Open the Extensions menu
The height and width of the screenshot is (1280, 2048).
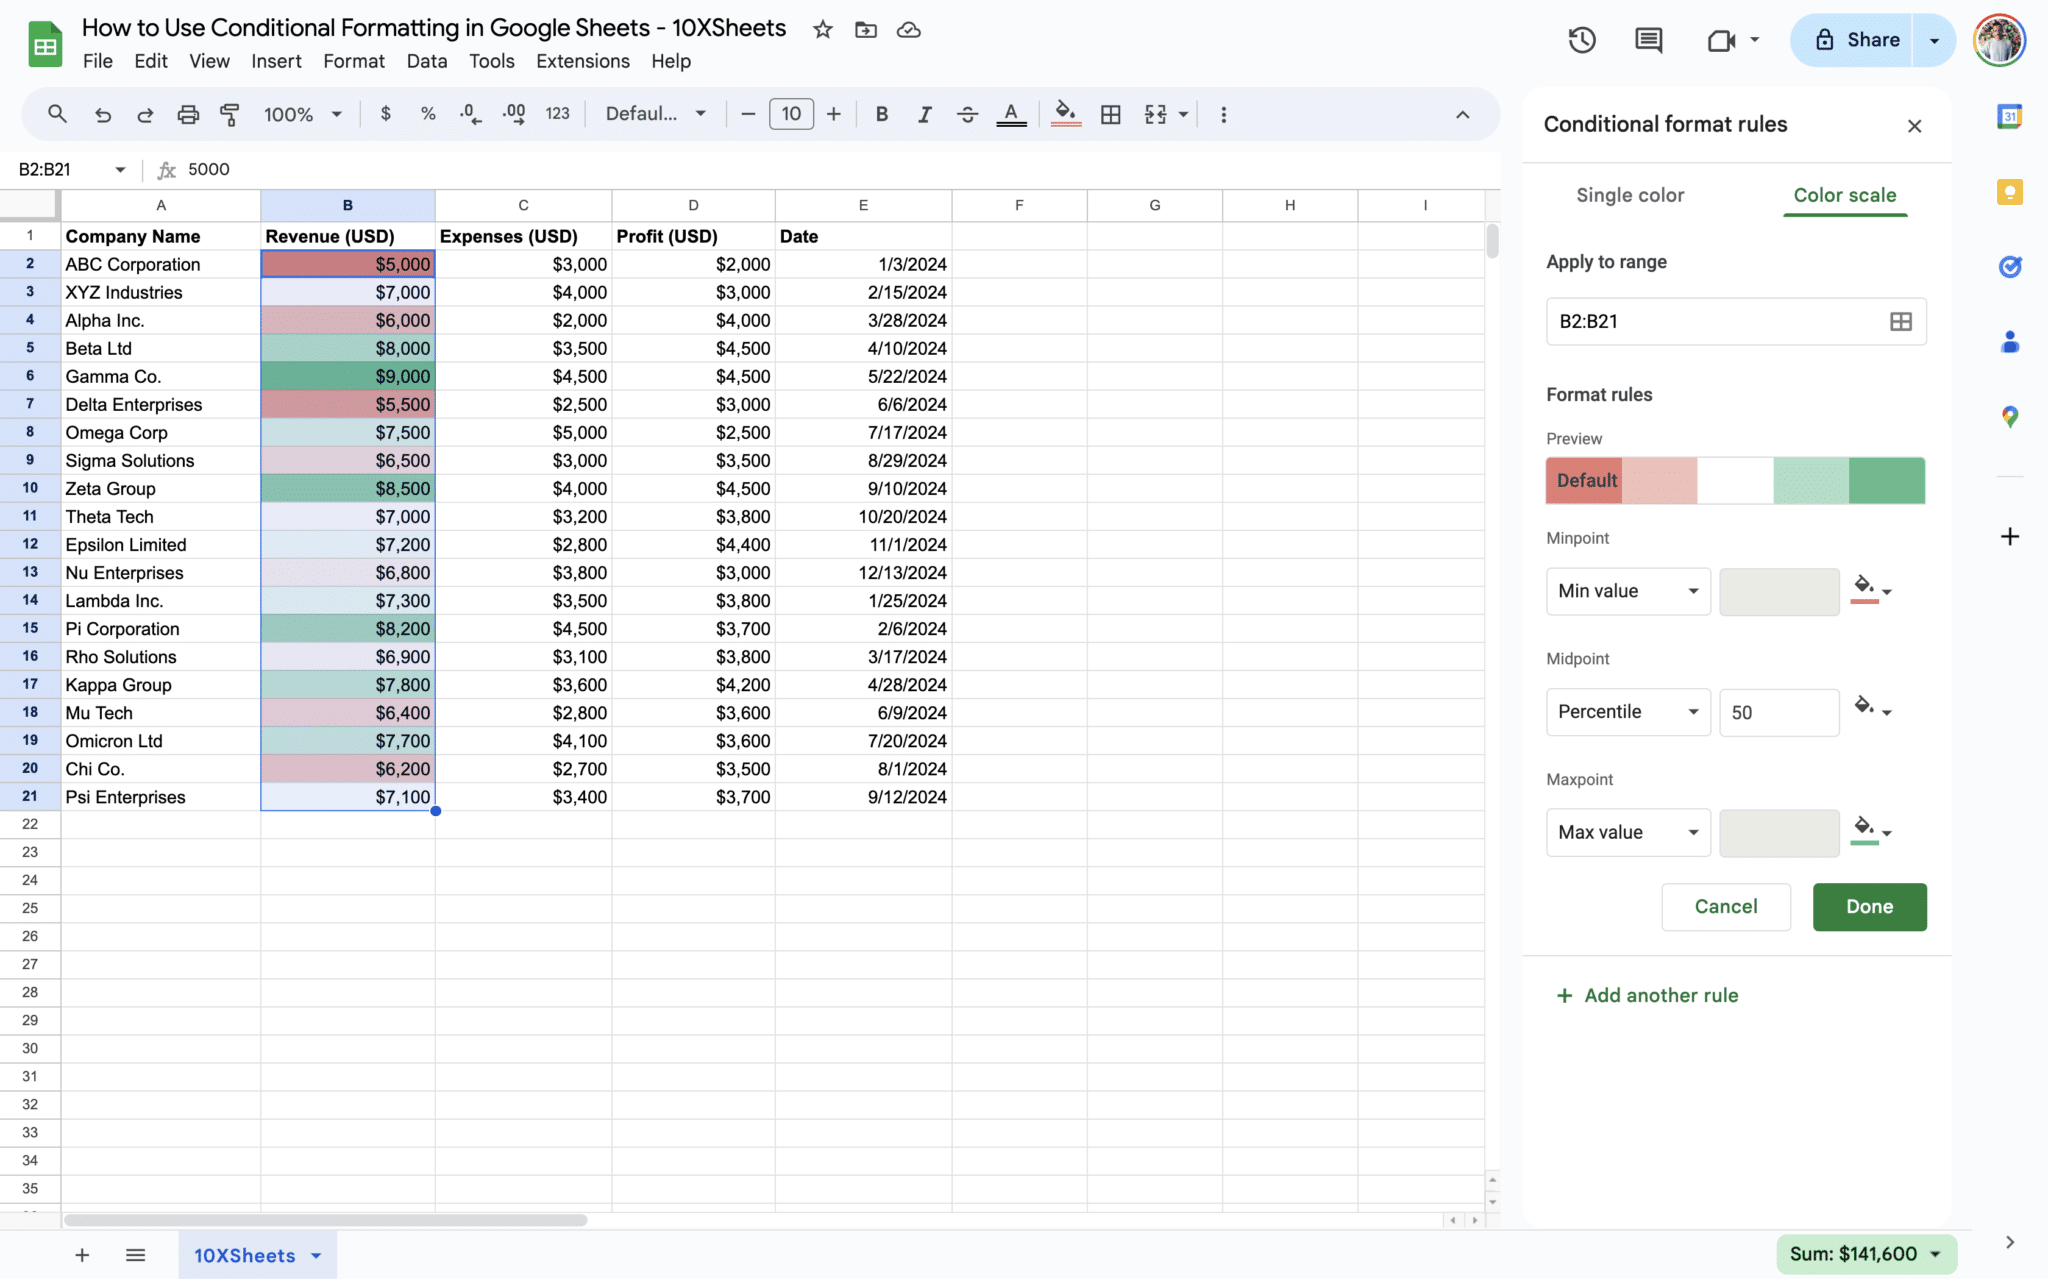tap(582, 61)
